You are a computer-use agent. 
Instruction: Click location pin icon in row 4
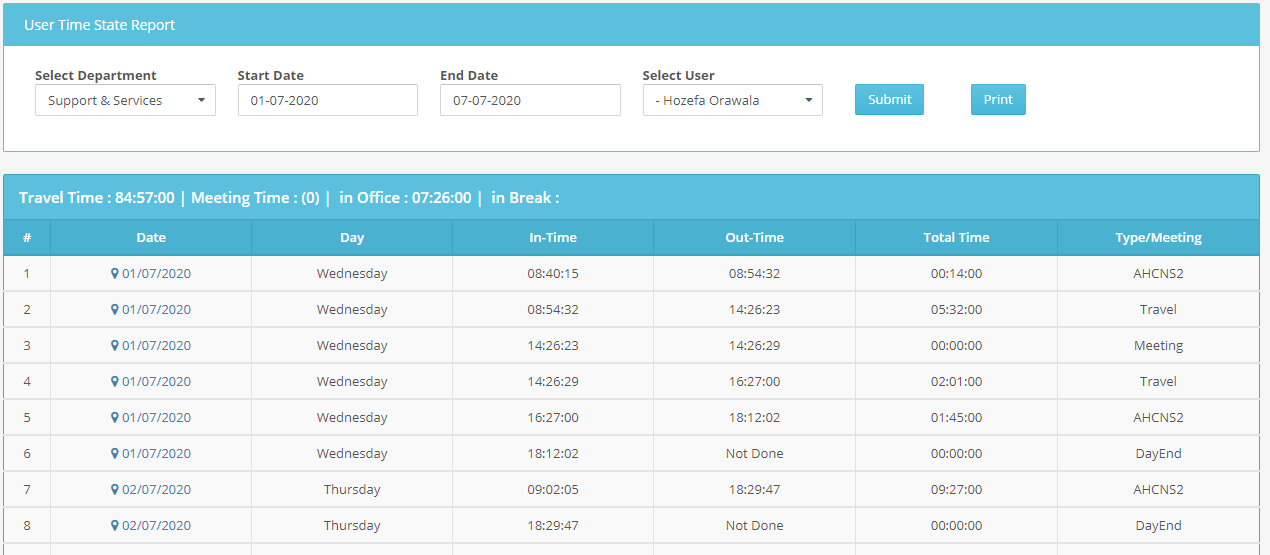tap(115, 382)
